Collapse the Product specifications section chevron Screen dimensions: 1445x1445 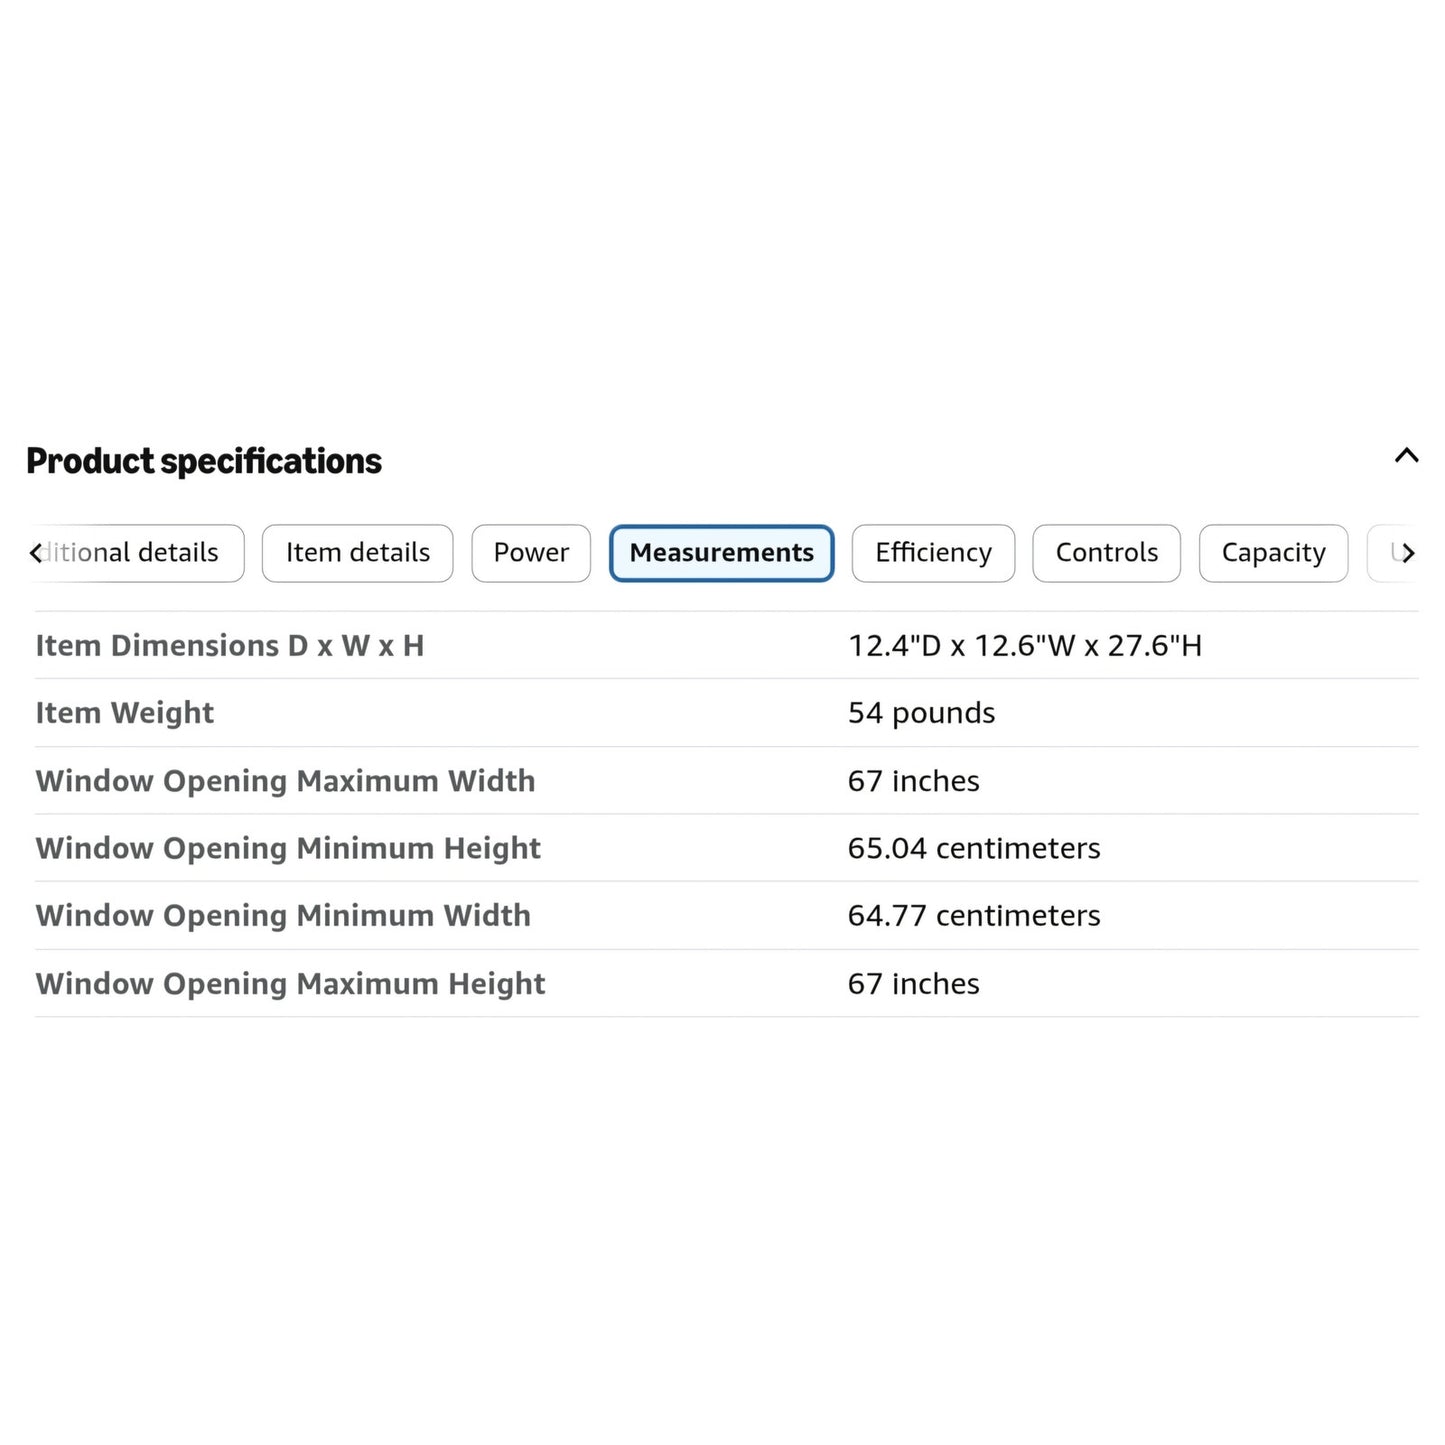1406,456
